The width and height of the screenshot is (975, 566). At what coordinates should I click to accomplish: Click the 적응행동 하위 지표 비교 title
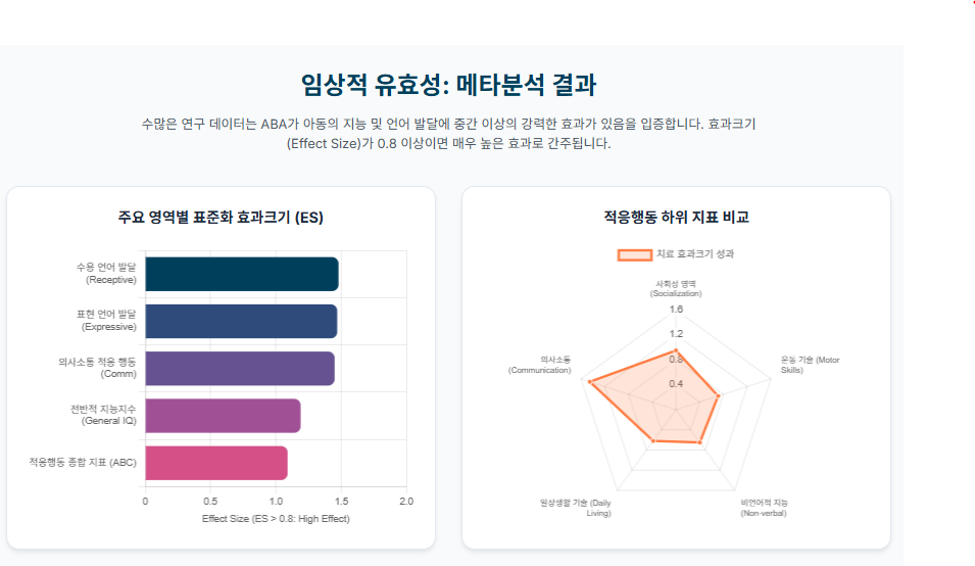[x=676, y=217]
